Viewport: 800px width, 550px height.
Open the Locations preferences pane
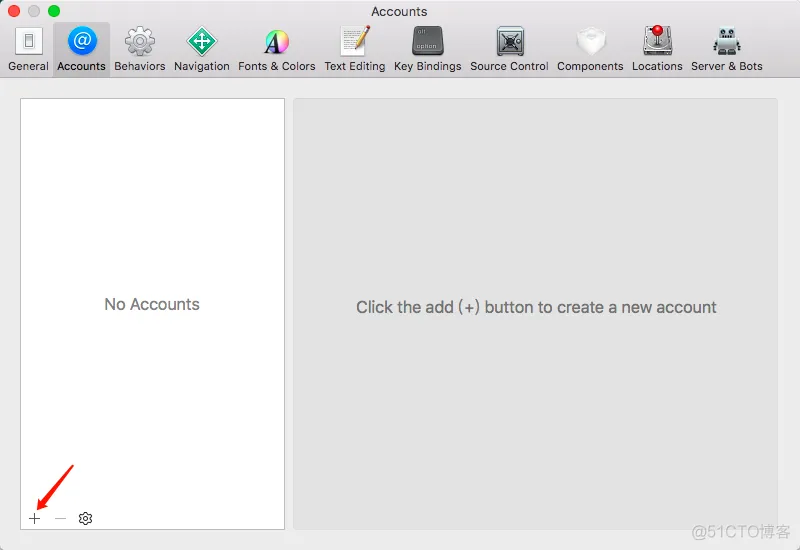click(657, 49)
